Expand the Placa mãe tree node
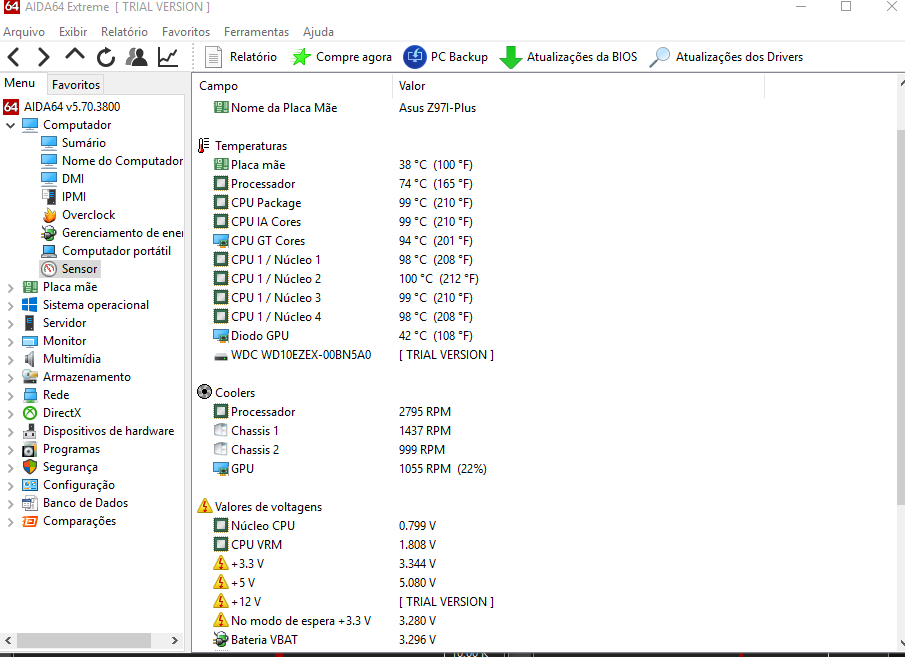This screenshot has height=657, width=905. tap(10, 287)
